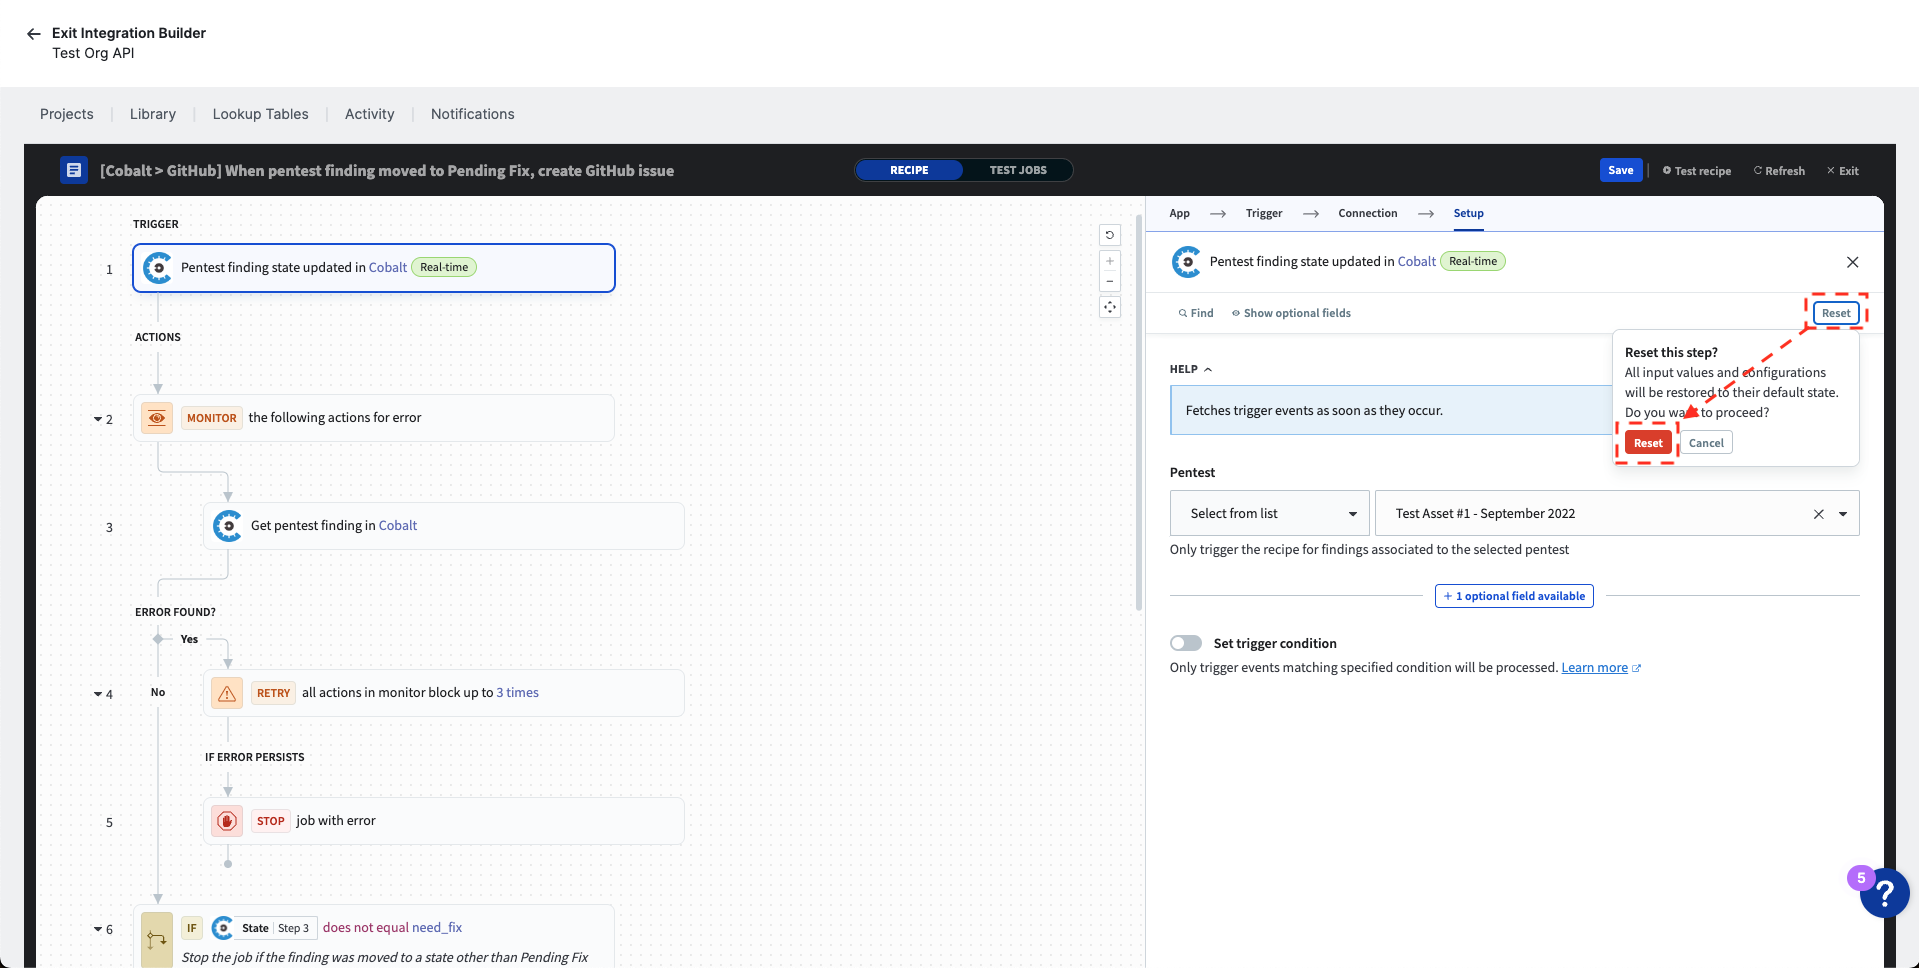Open the Projects tab
Viewport: 1919px width, 968px height.
click(x=67, y=114)
